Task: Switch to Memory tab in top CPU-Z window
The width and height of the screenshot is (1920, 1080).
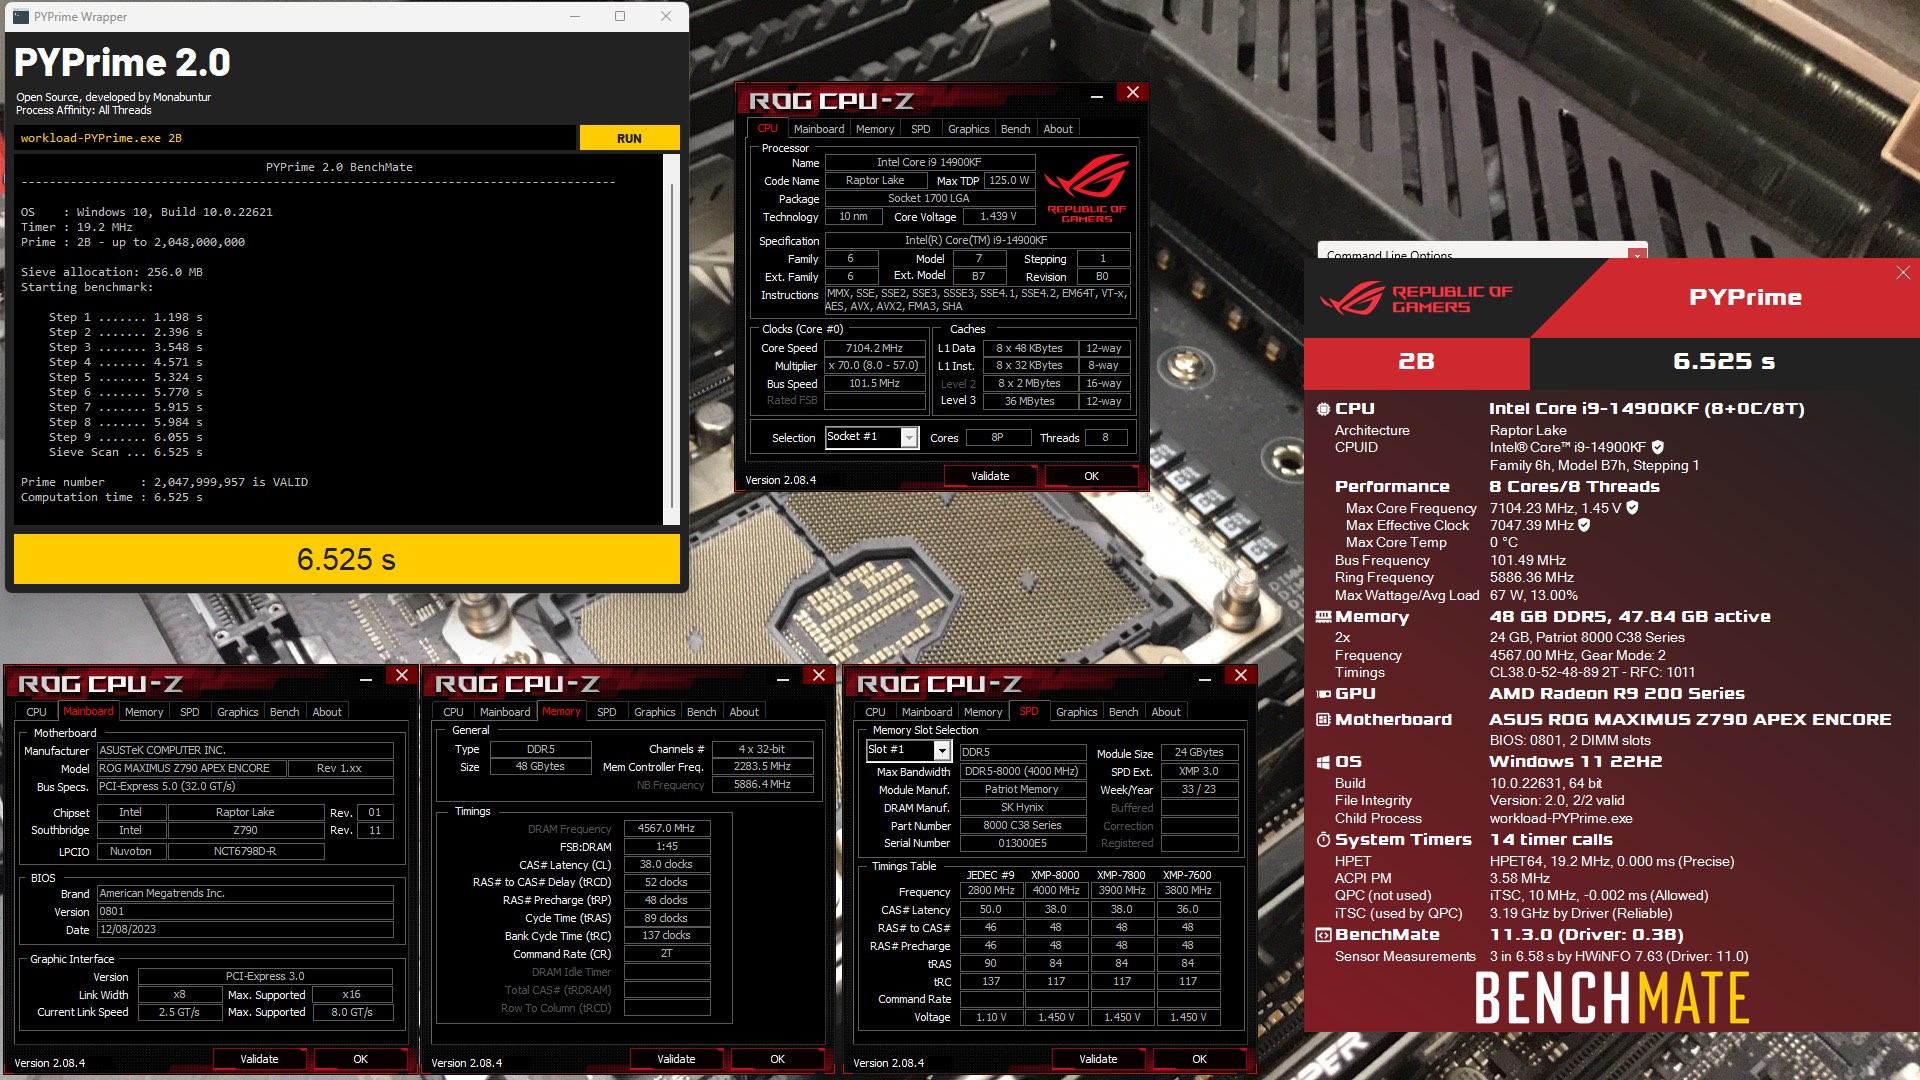Action: pyautogui.click(x=875, y=129)
